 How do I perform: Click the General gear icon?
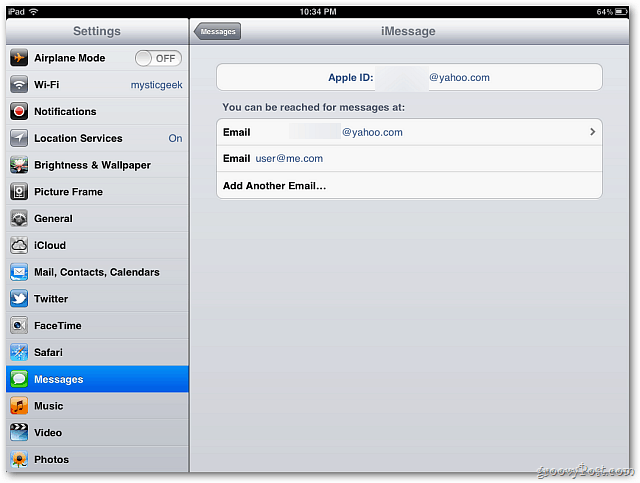coord(19,218)
